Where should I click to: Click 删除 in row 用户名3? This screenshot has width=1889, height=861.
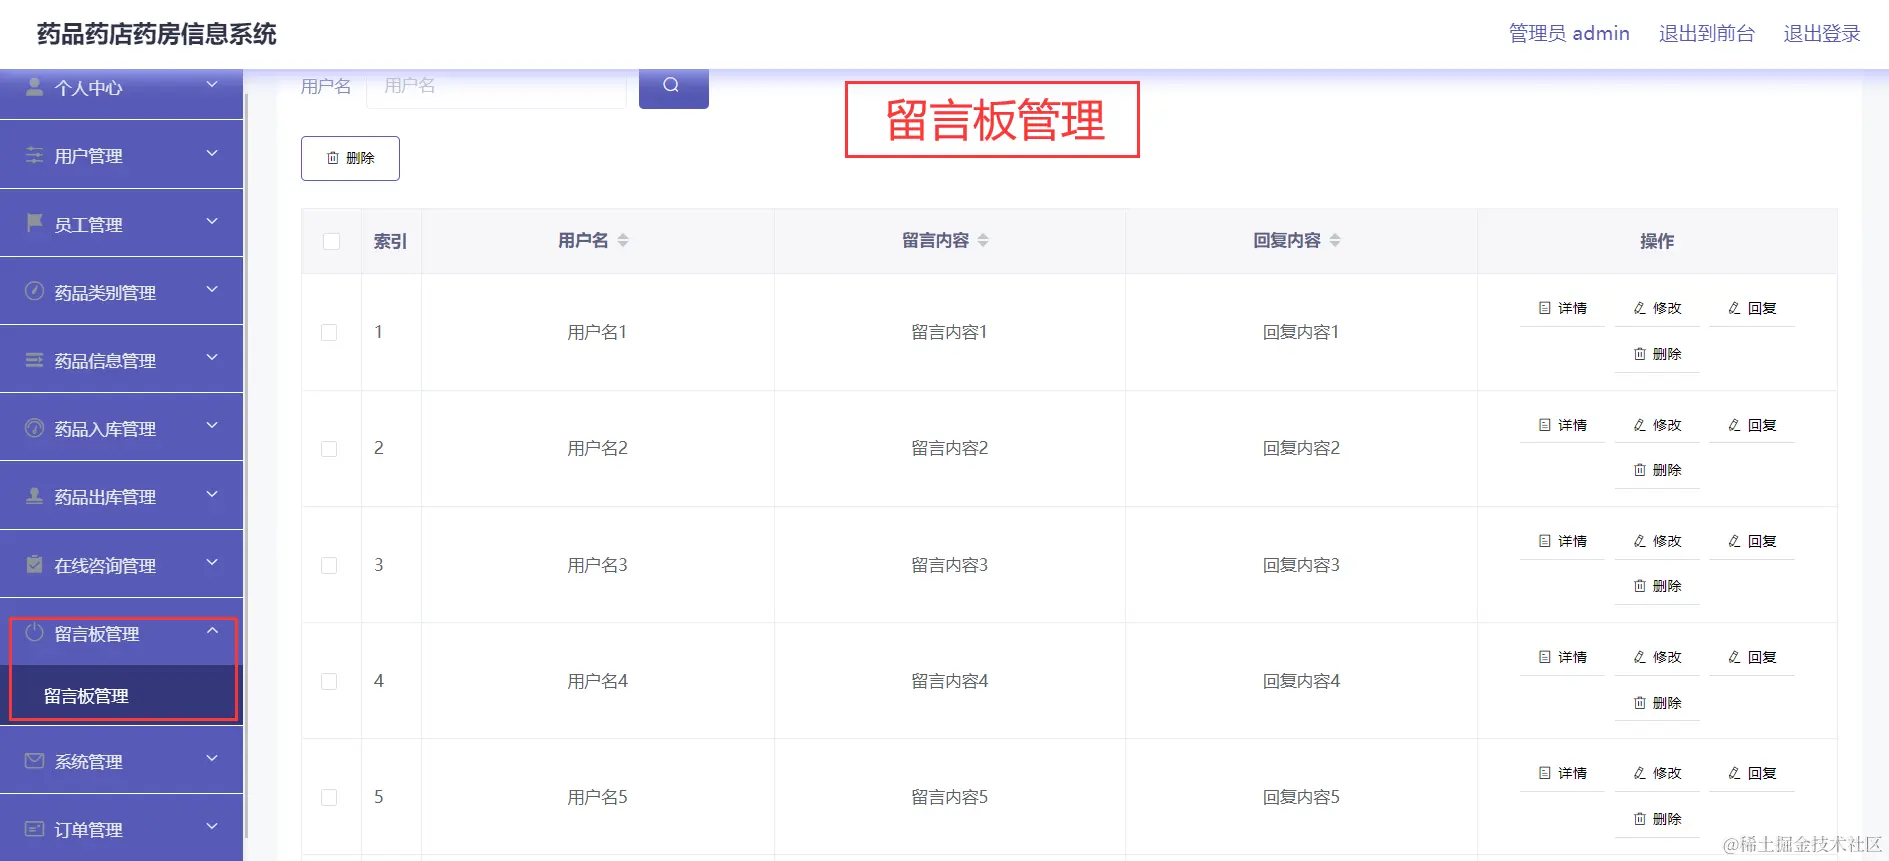[x=1657, y=586]
